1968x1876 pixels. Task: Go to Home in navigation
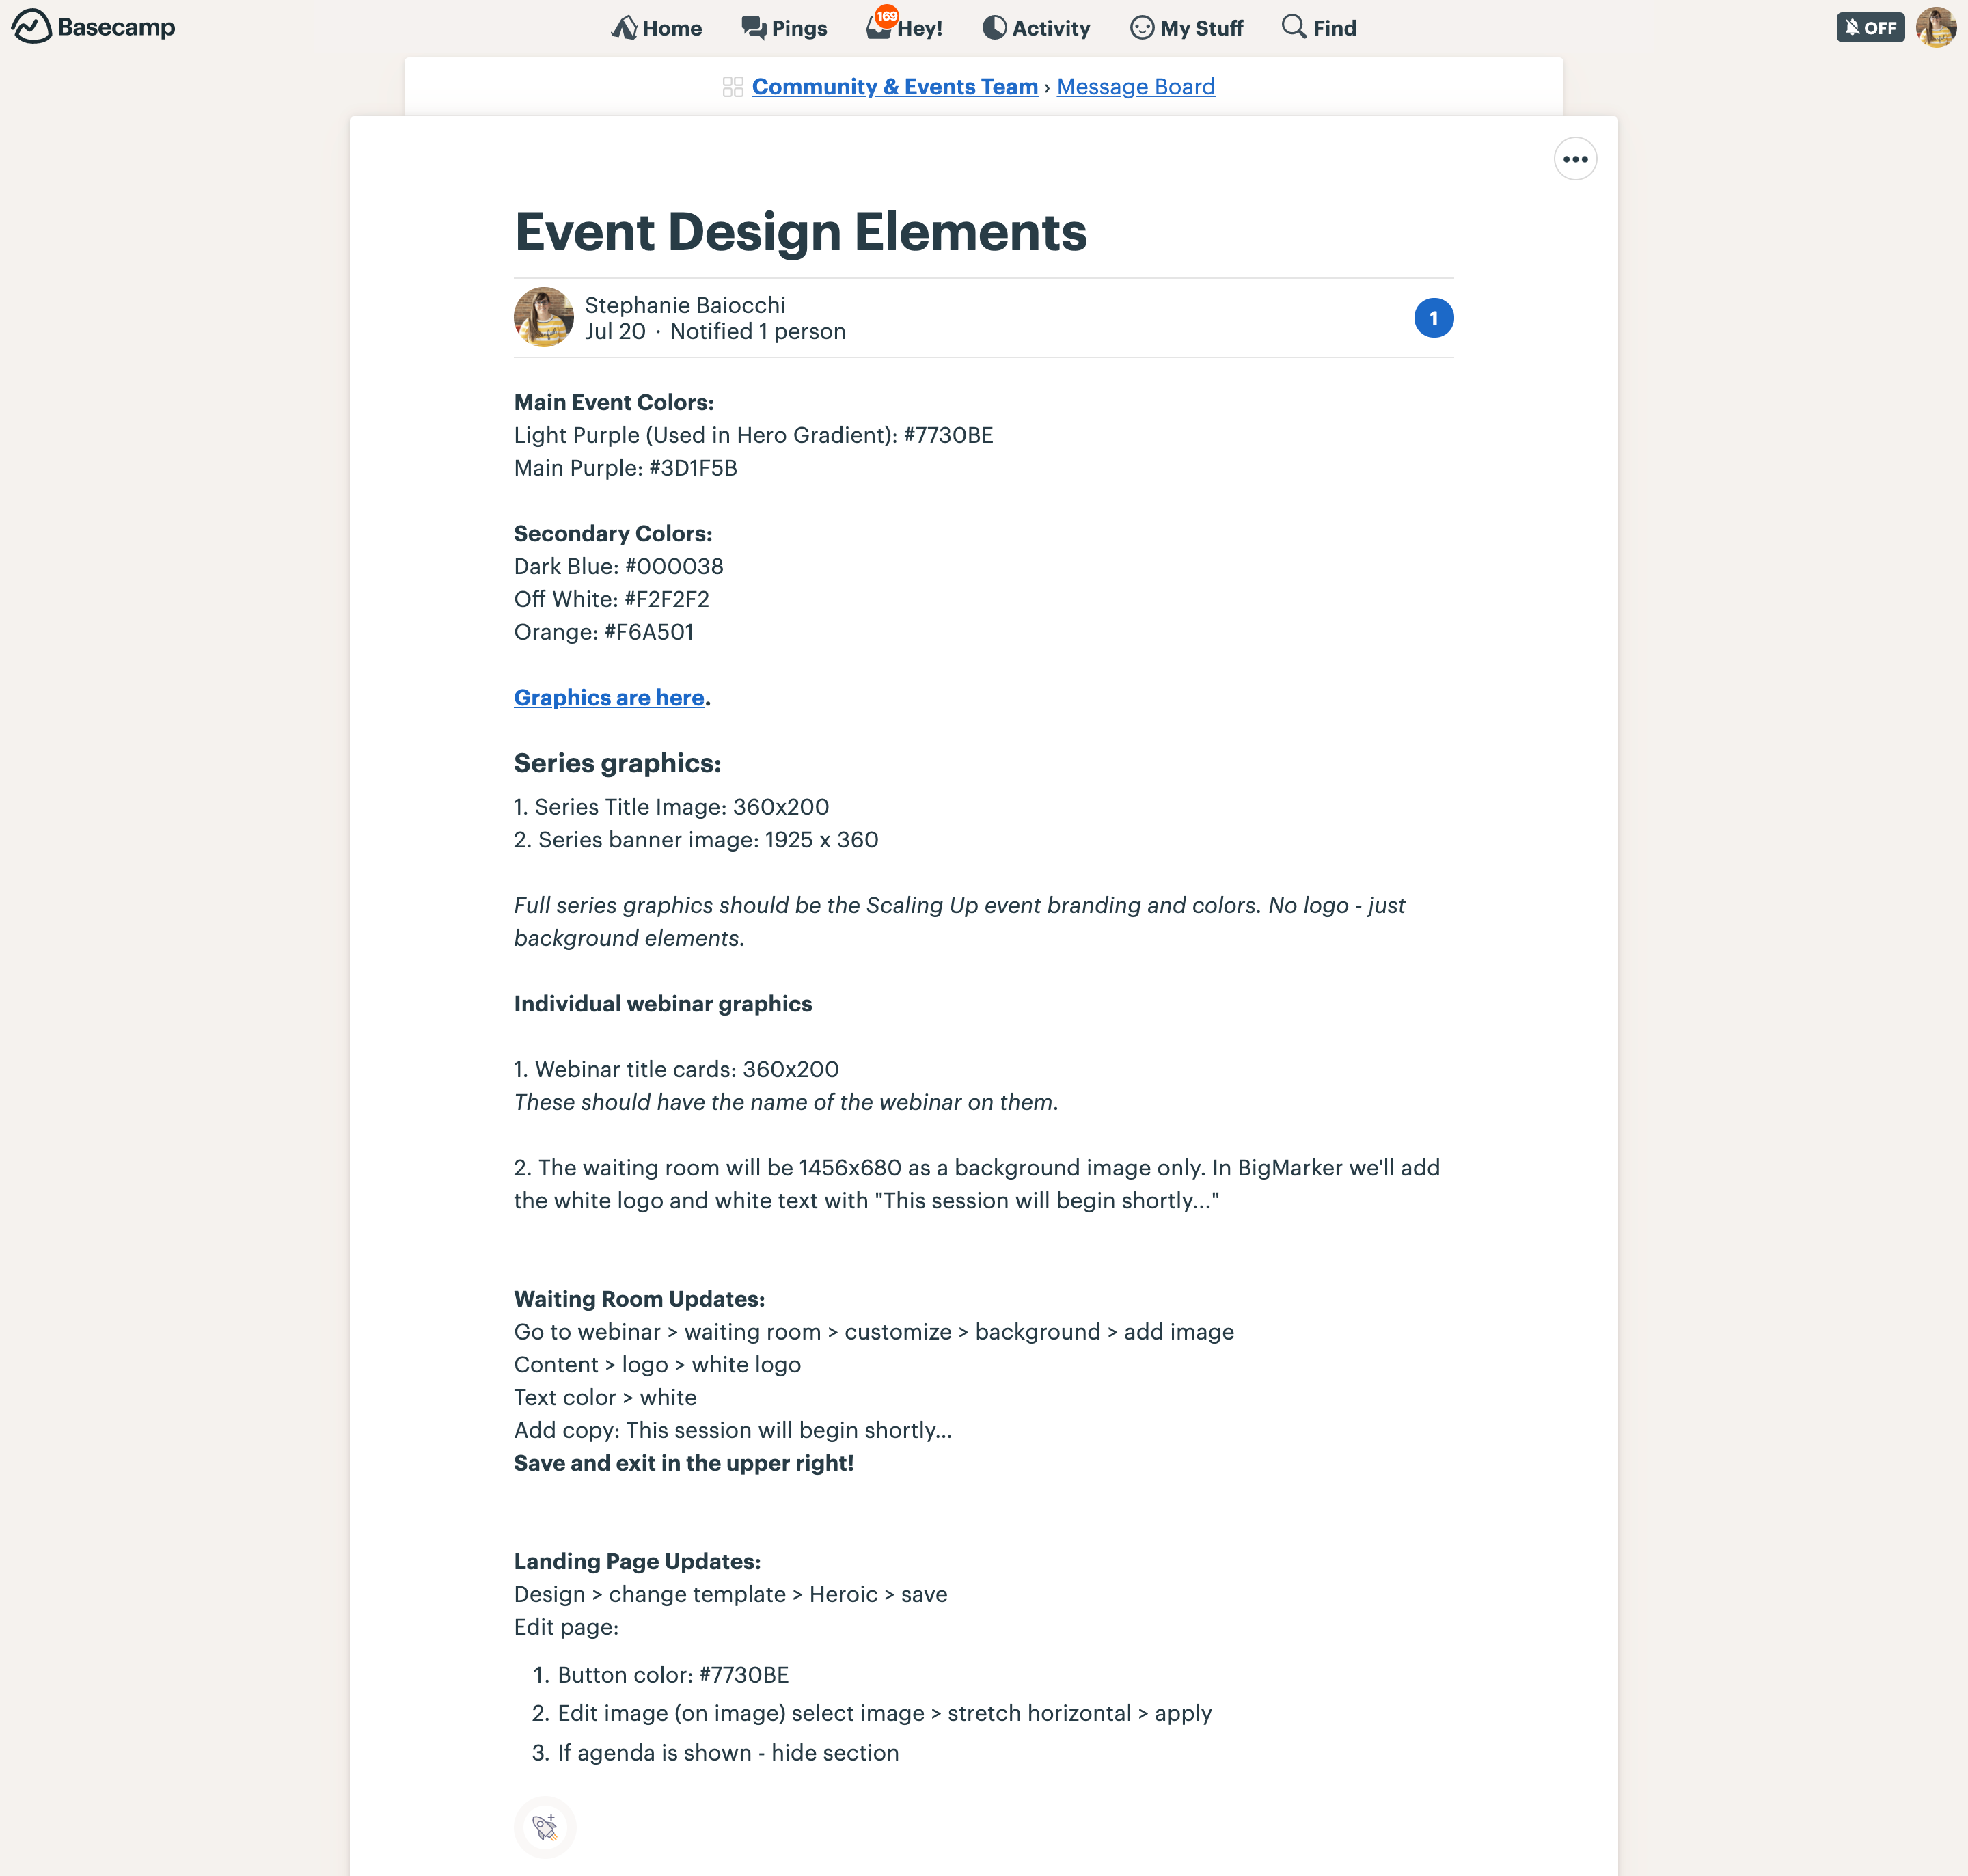click(656, 28)
